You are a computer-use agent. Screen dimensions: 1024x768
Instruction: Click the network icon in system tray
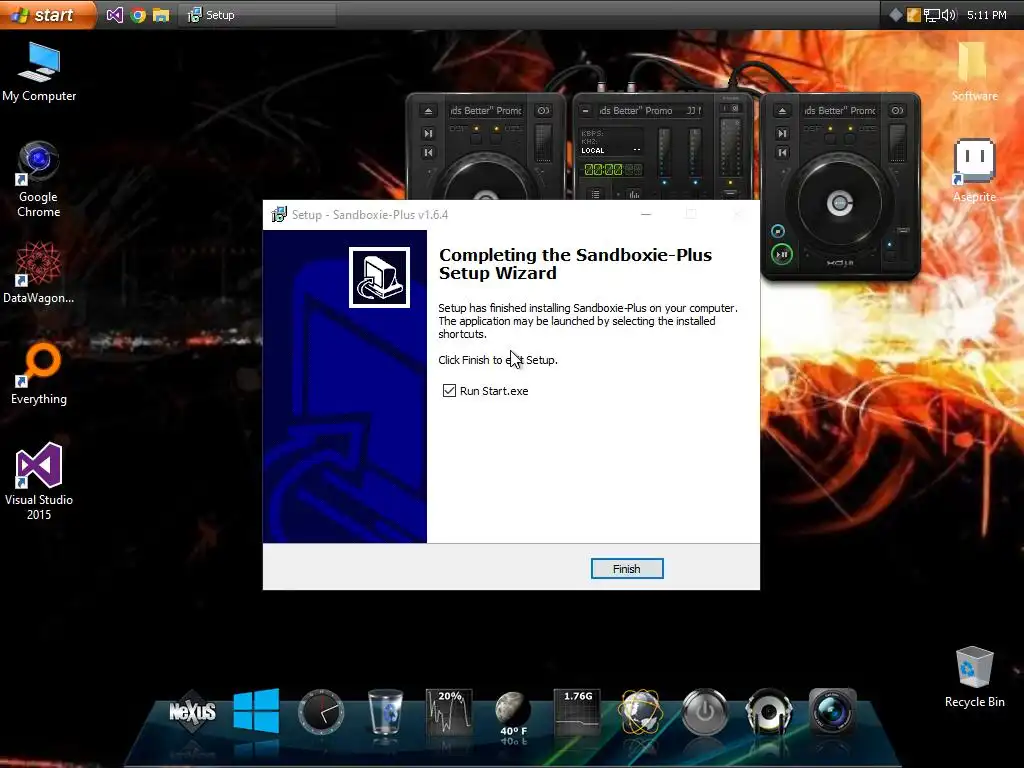tap(931, 14)
